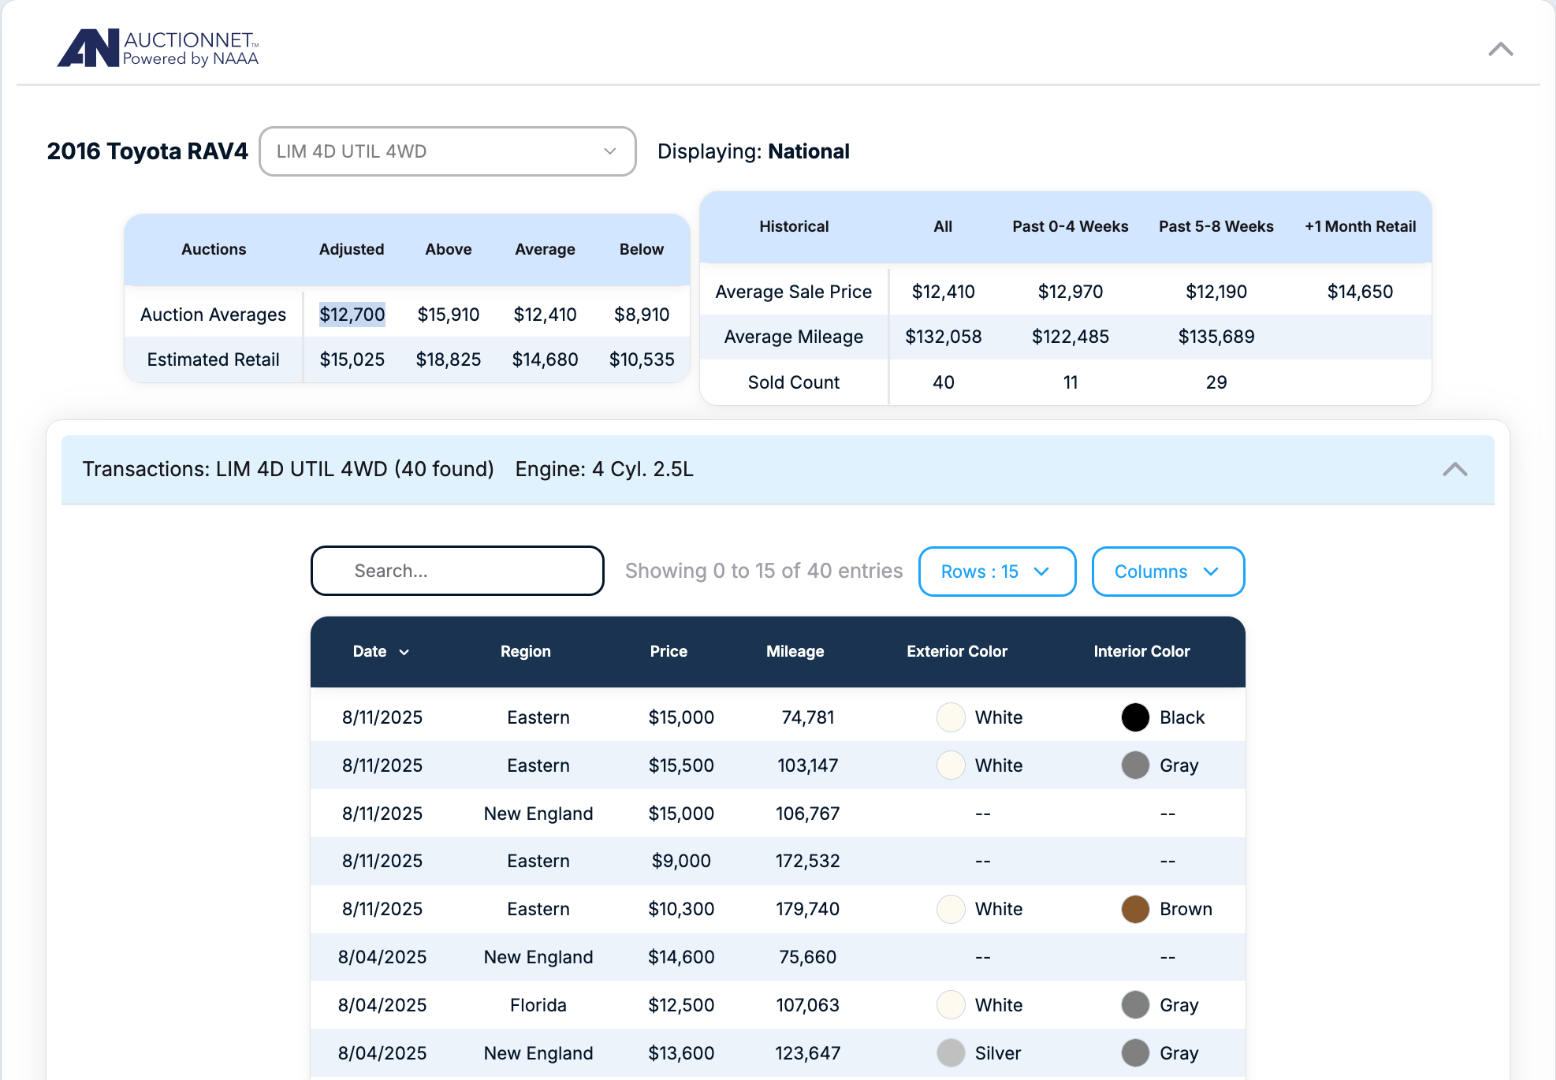Click the $12,970 Past 0-4 Weeks price

click(1070, 291)
